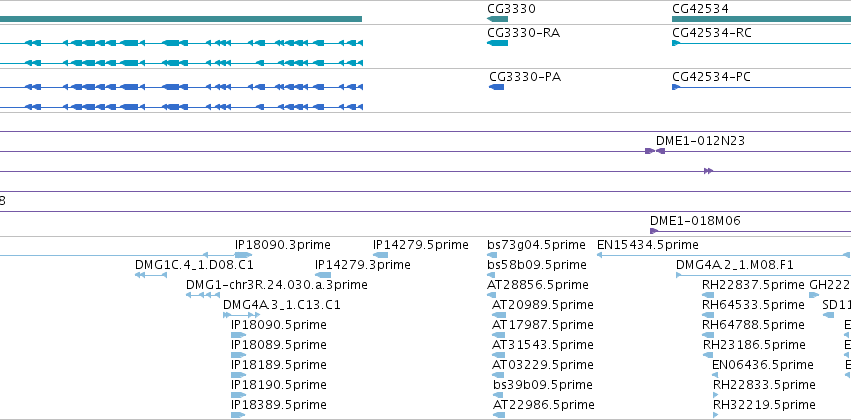Click the RH22833.5prime label
This screenshot has height=420, width=851.
pyautogui.click(x=764, y=385)
